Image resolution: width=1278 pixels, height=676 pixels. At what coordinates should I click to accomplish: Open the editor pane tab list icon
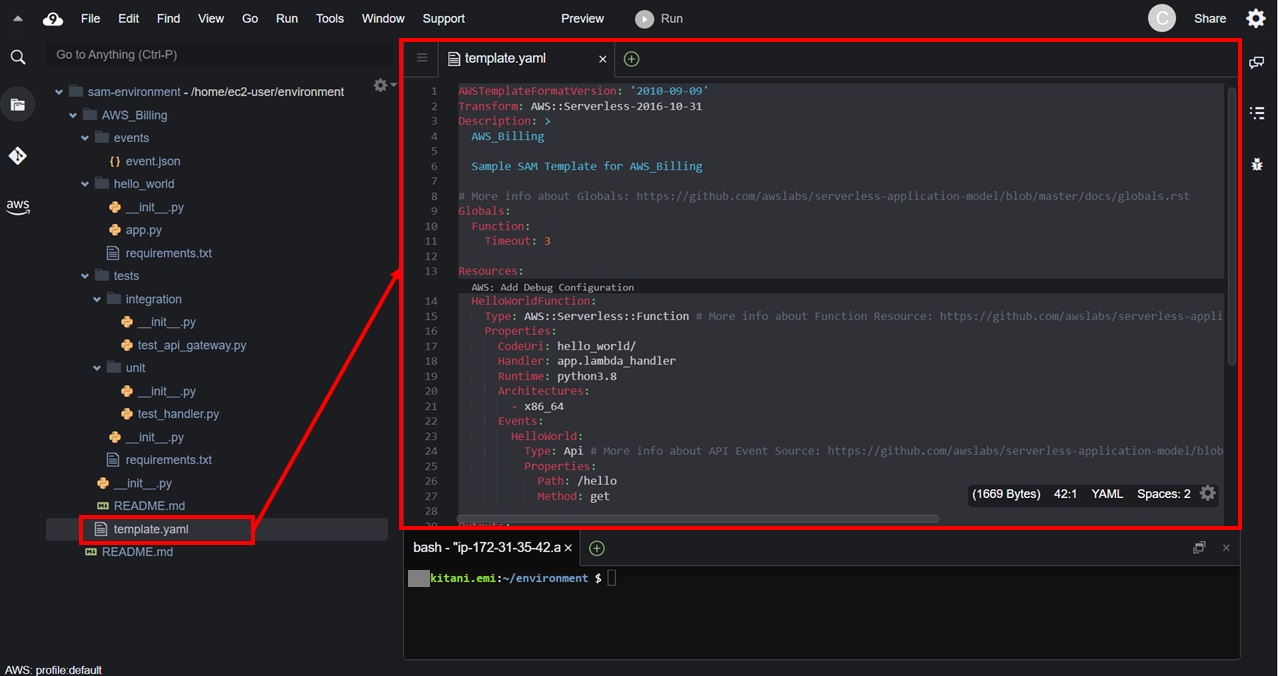[421, 59]
